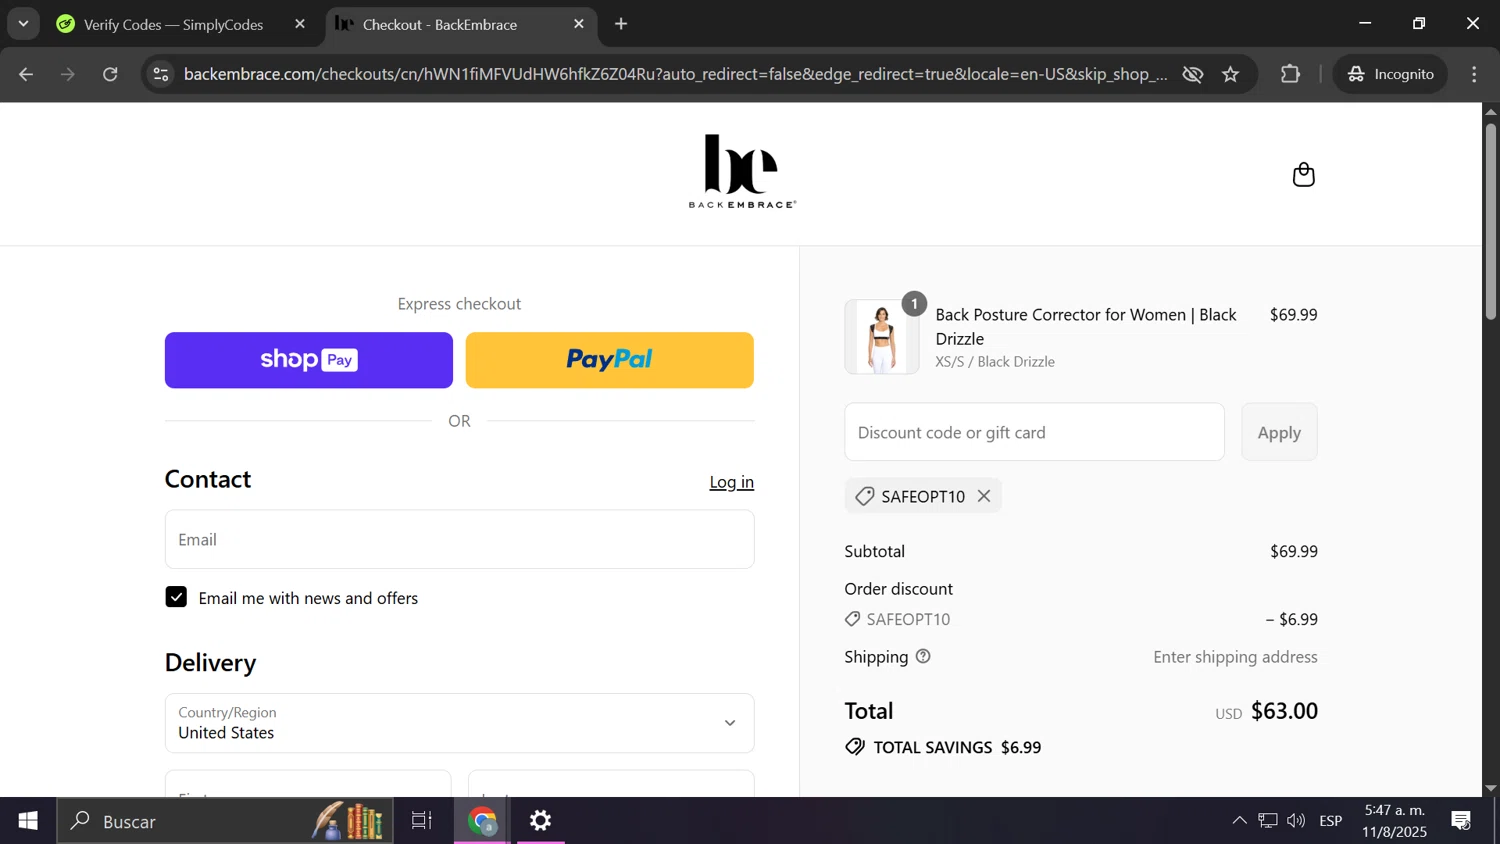Open the Settings gear taskbar icon
The width and height of the screenshot is (1500, 844).
541,821
